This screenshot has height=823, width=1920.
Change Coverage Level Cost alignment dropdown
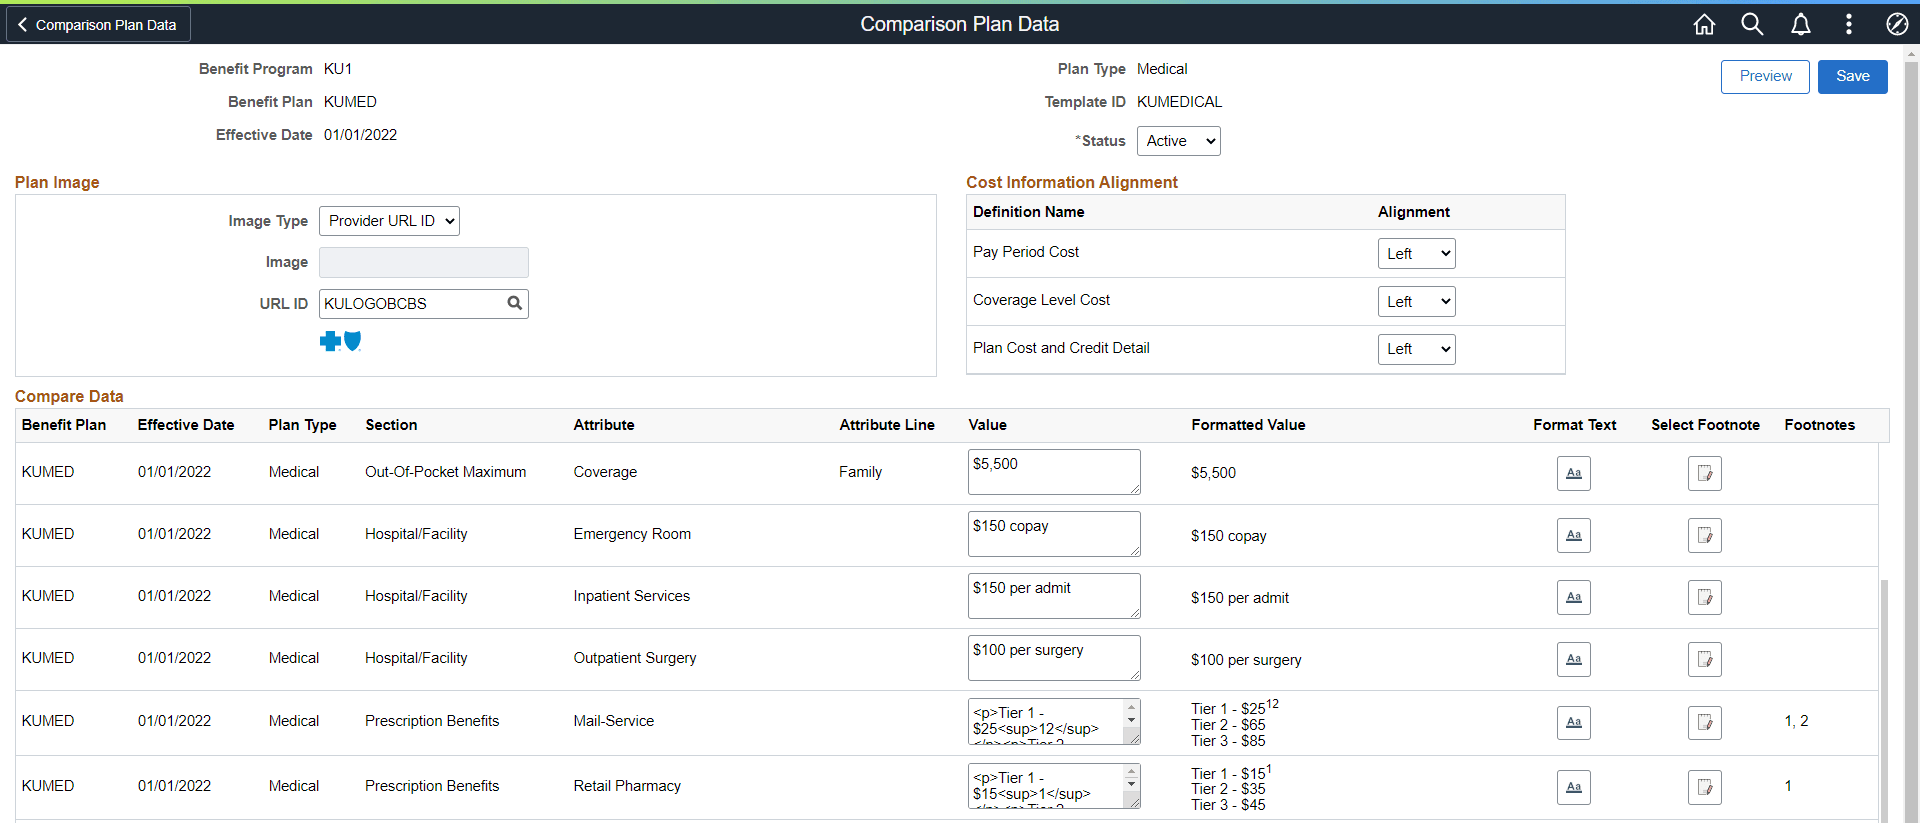click(1416, 302)
